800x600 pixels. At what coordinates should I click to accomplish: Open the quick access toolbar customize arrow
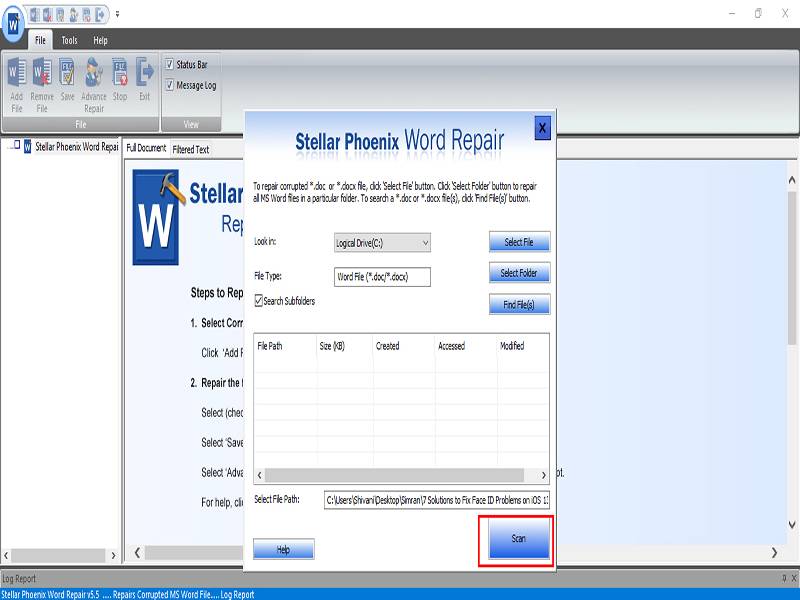(x=117, y=14)
